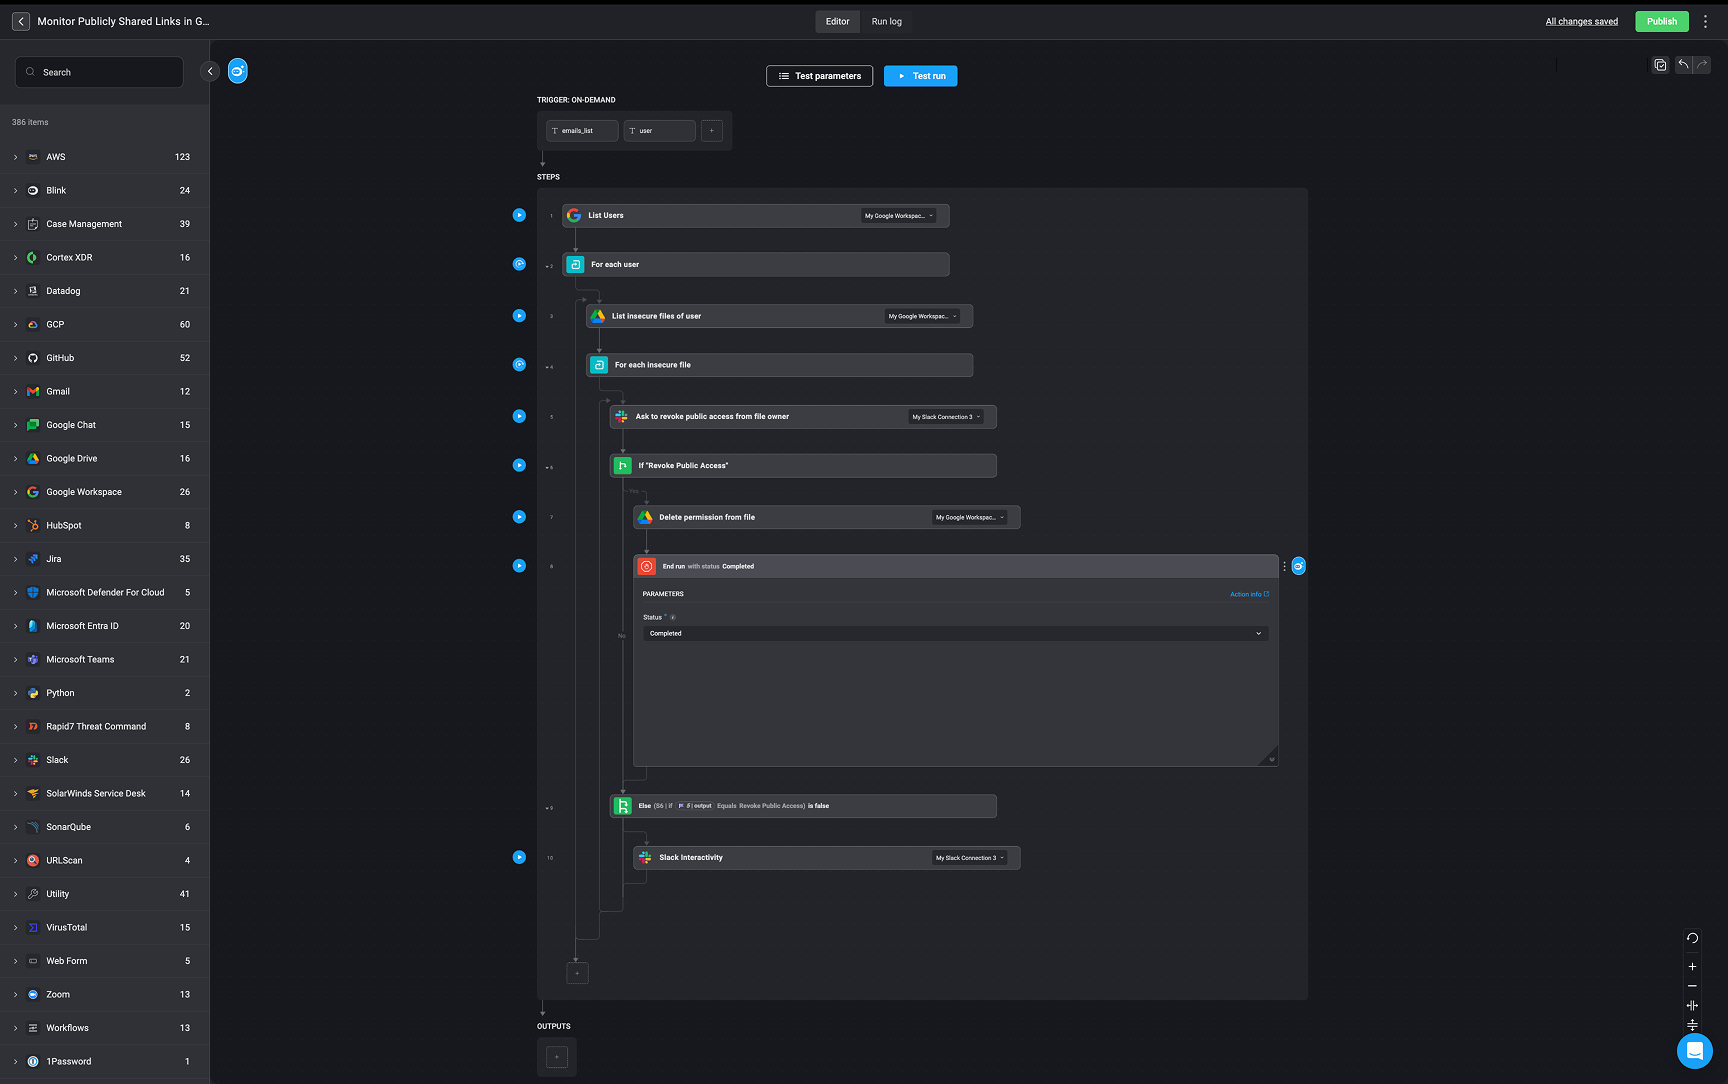Screen dimensions: 1728x1084
Task: Click the copilot icon beside End run step
Action: pyautogui.click(x=1299, y=566)
